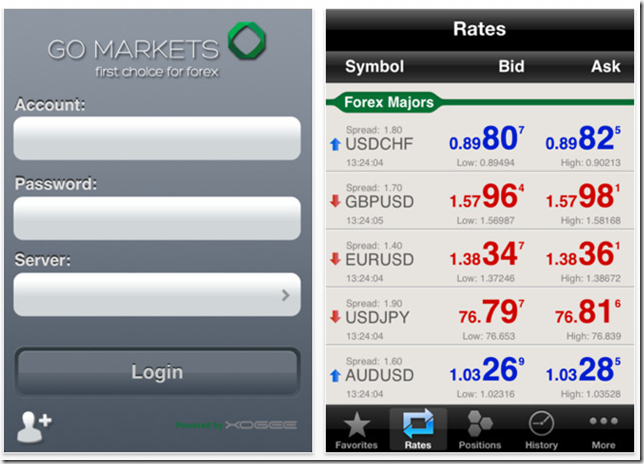This screenshot has width=644, height=464.
Task: Click AUDUSD Spread: 1.60 label
Action: (x=374, y=362)
